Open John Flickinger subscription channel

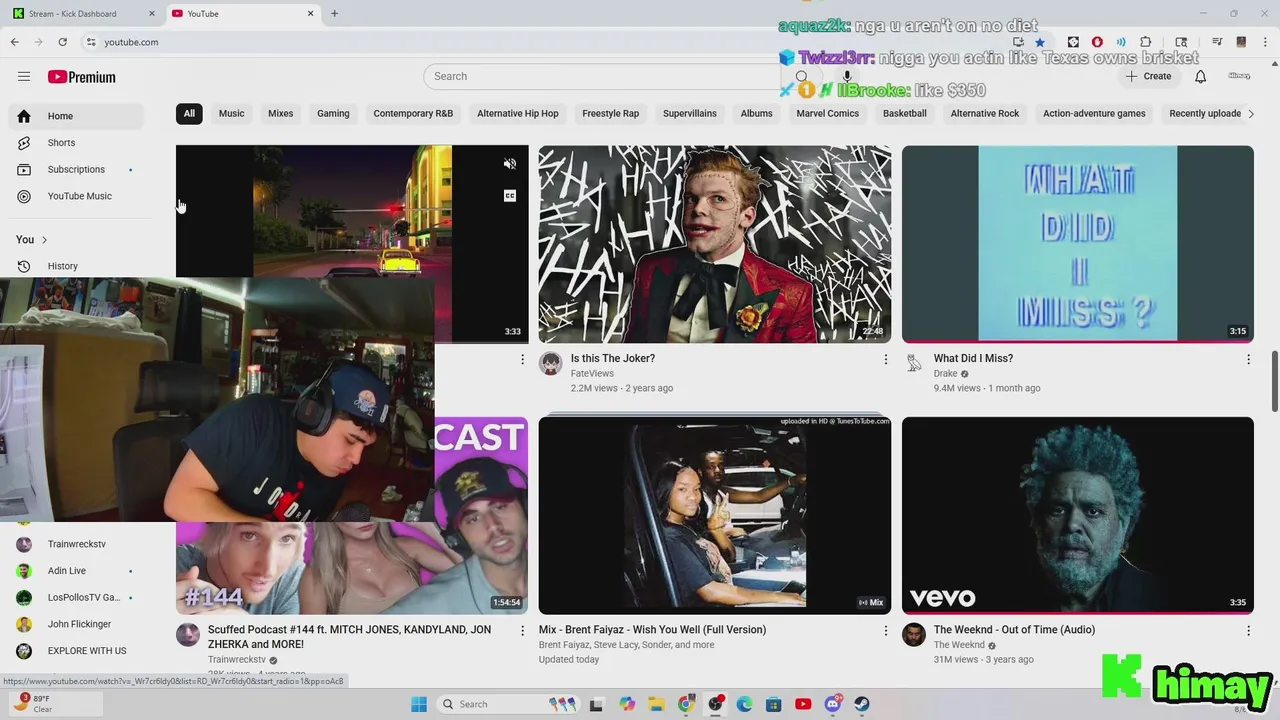point(76,624)
